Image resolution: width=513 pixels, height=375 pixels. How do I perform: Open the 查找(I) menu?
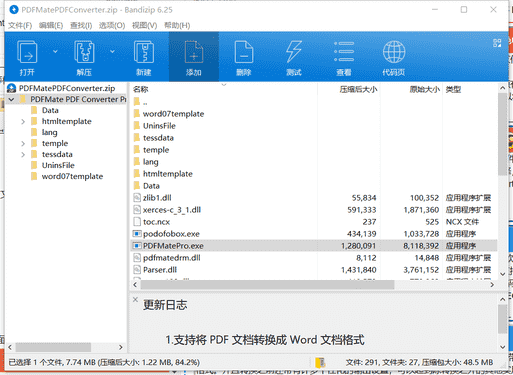point(81,25)
